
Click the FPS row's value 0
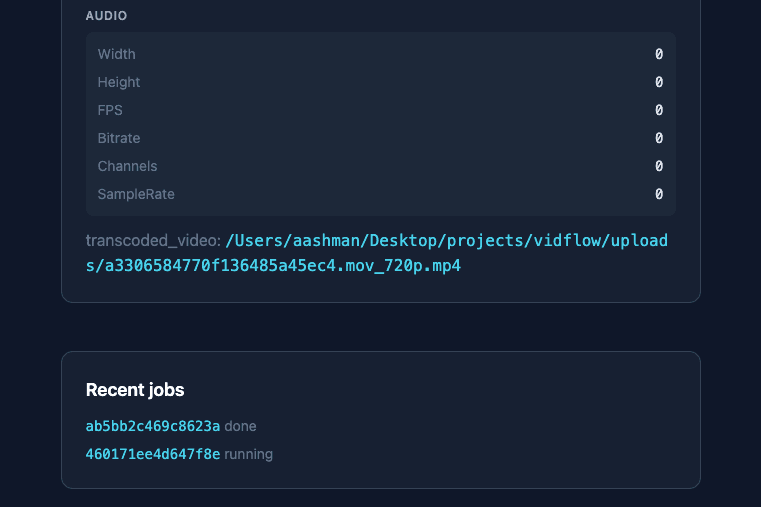(659, 110)
